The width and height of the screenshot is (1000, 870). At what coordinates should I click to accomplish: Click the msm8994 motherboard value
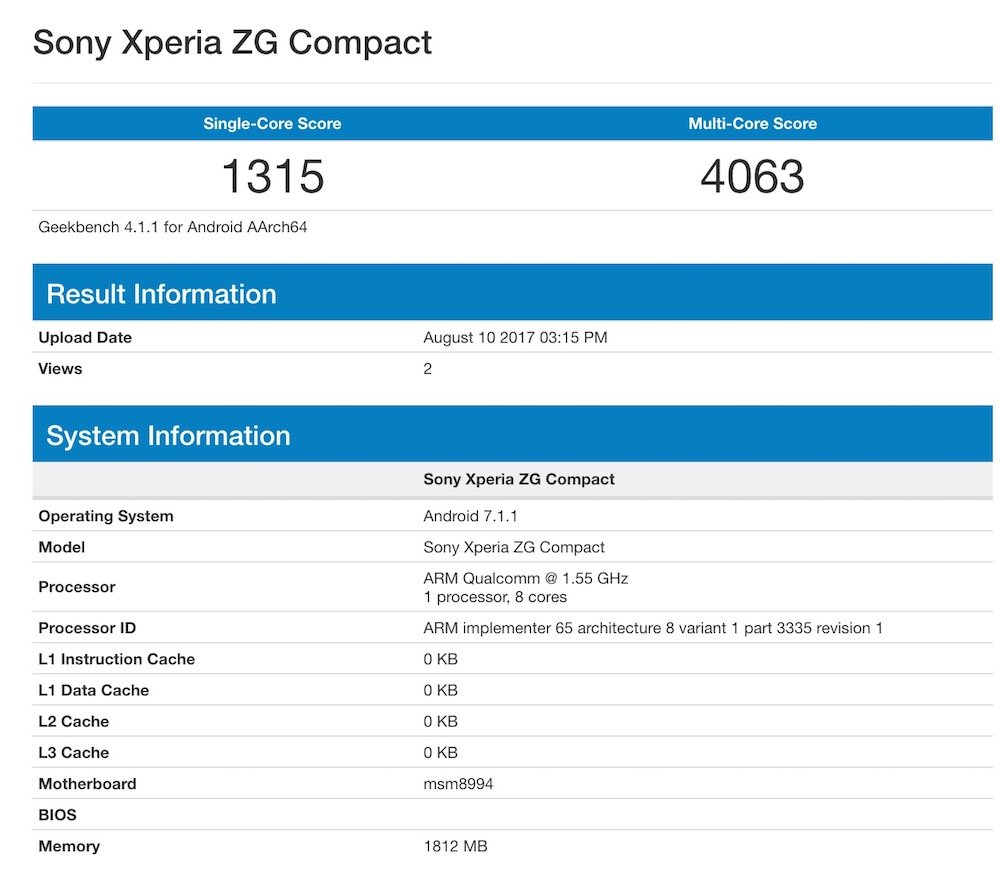pyautogui.click(x=458, y=784)
